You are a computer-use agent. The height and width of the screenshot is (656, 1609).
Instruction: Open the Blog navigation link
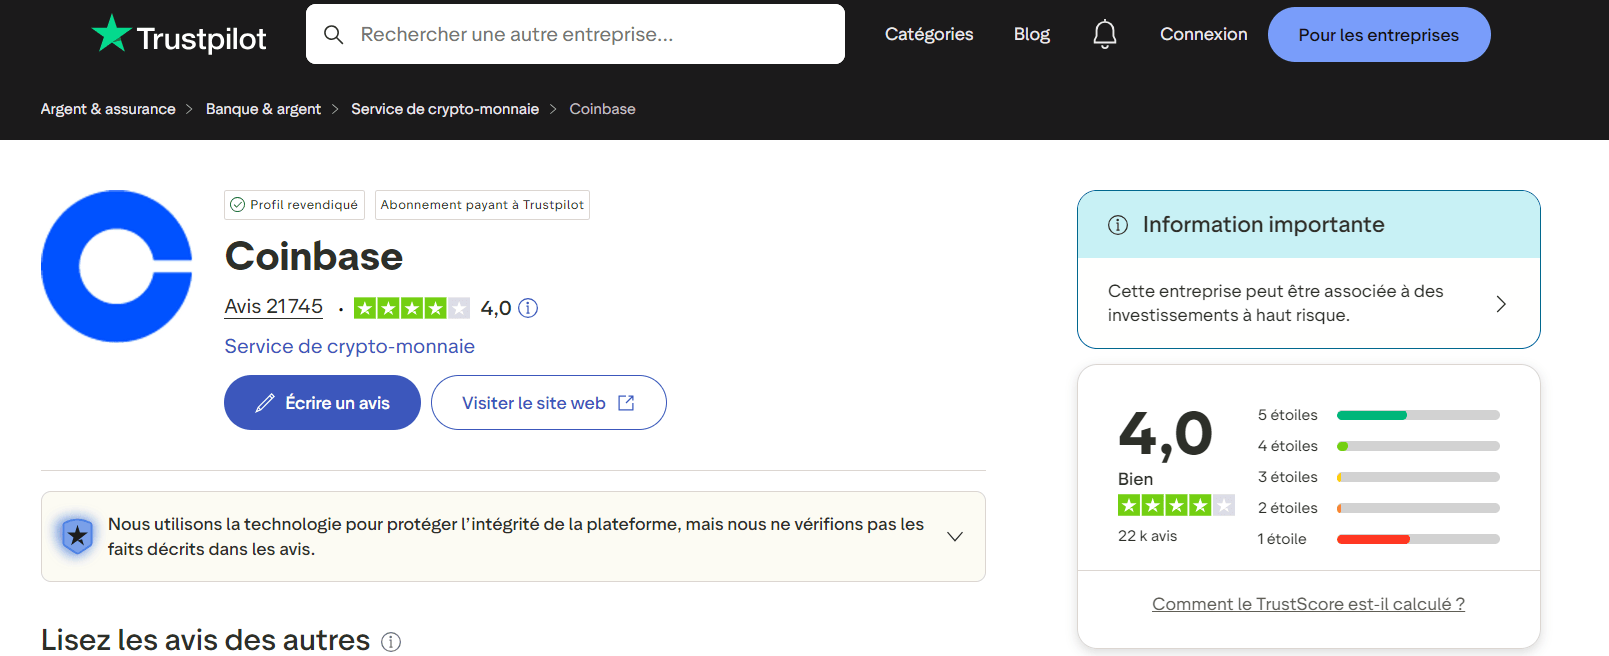coord(1032,34)
